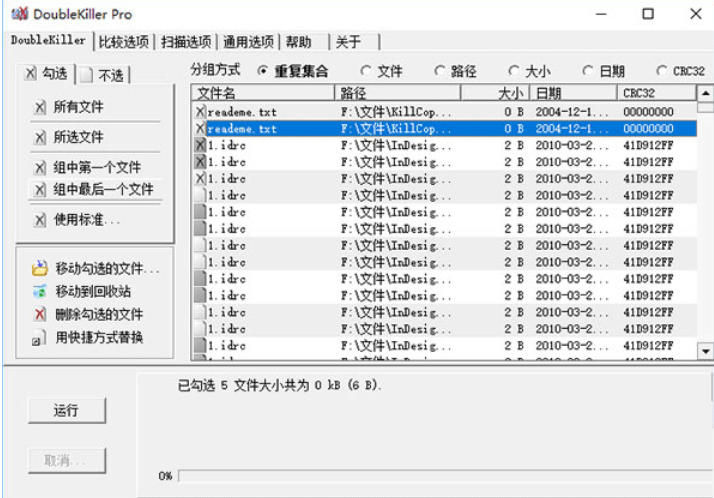Open the 比较选项 tab

(x=124, y=42)
